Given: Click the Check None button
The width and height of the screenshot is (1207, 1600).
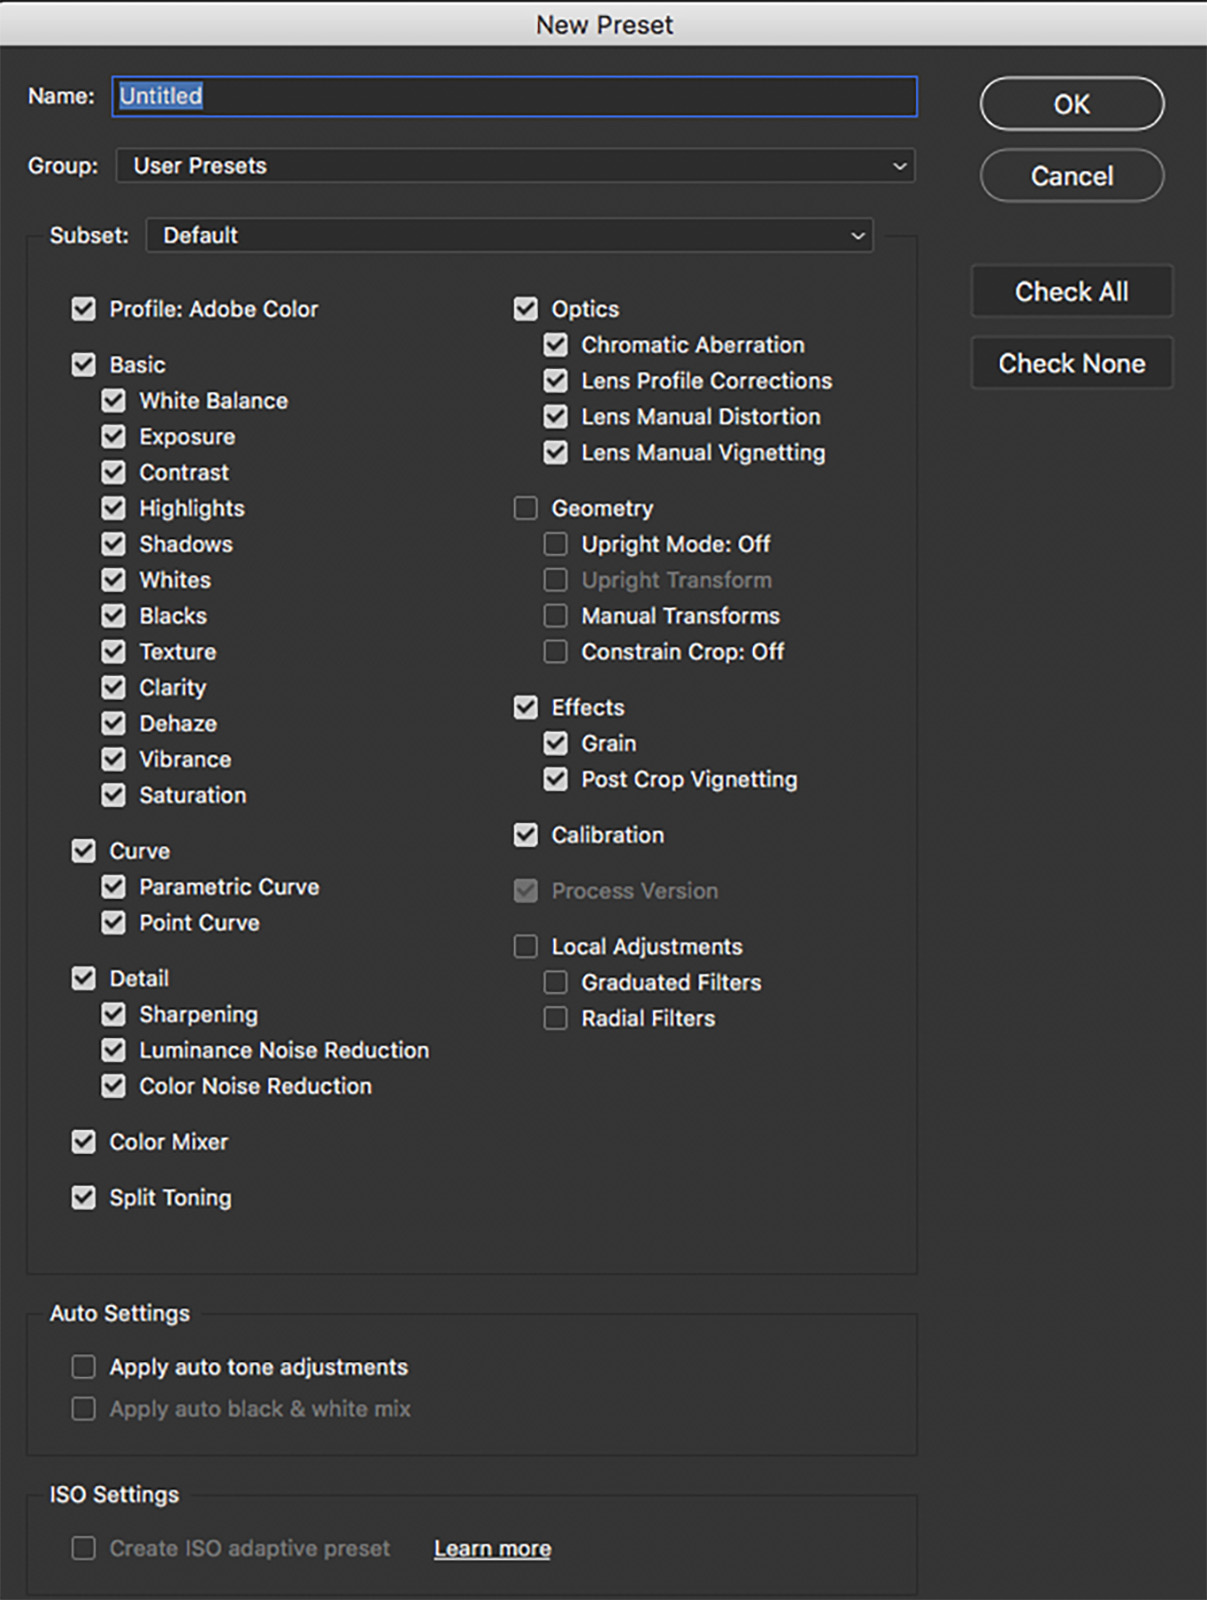Looking at the screenshot, I should [x=1071, y=364].
